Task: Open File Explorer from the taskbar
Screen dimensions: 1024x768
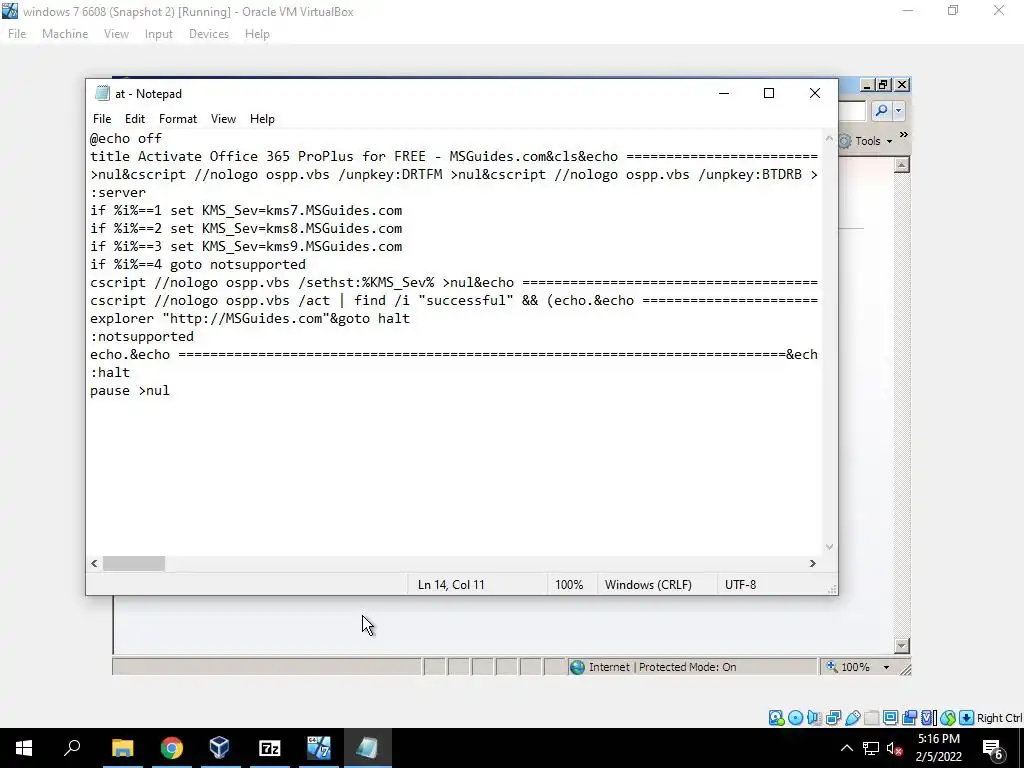Action: pyautogui.click(x=122, y=748)
